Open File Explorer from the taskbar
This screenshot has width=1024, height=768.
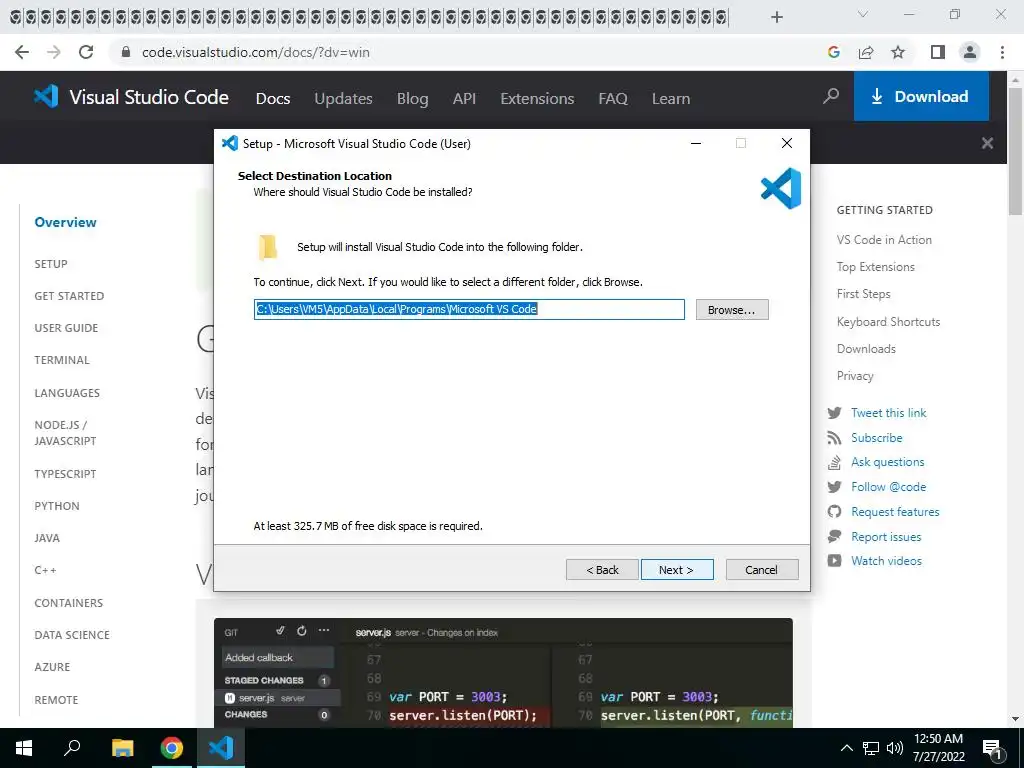tap(122, 748)
